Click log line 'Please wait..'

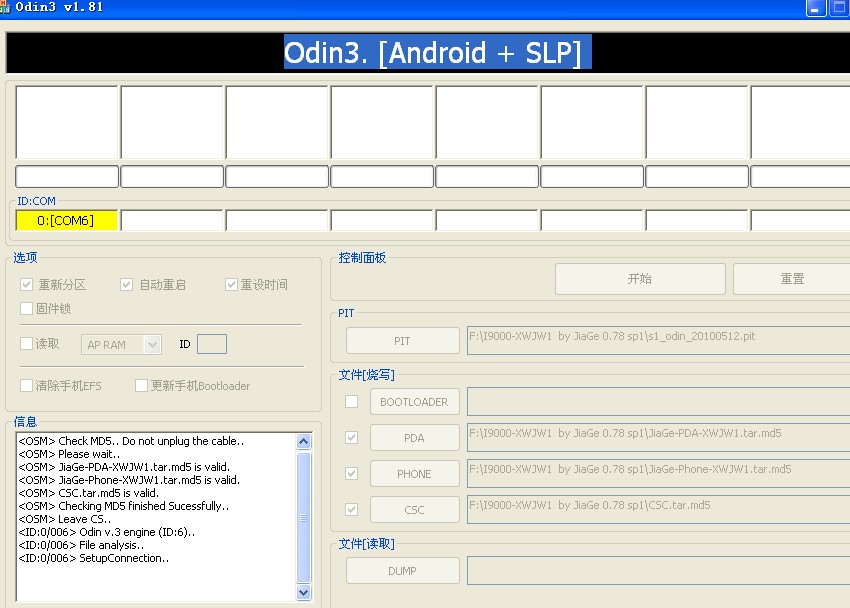[x=69, y=454]
